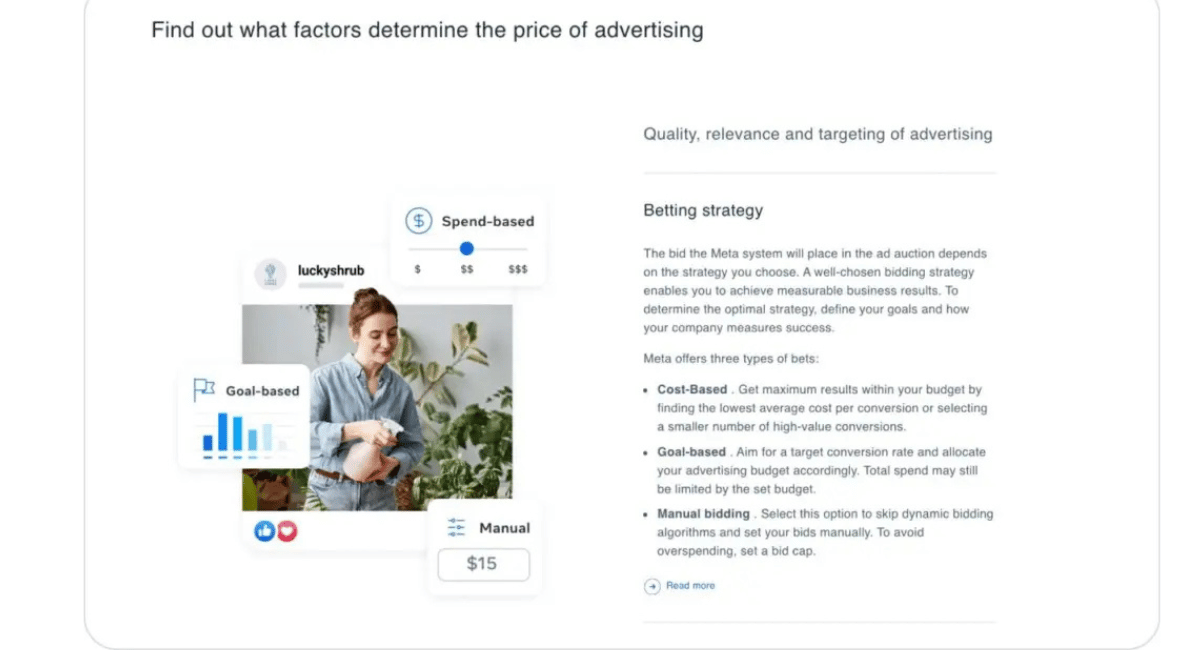Click the dollar-sign icon beside Spend-based
This screenshot has width=1200, height=650.
pyautogui.click(x=418, y=221)
